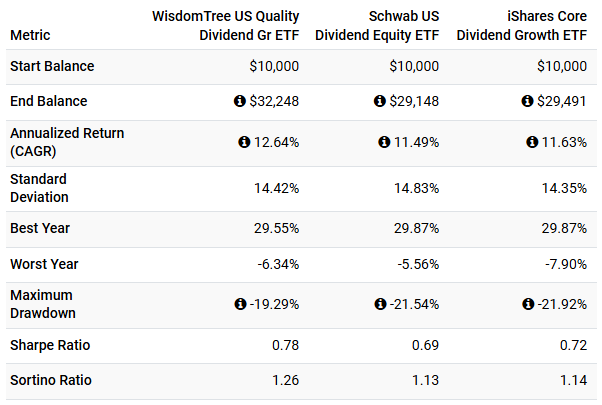This screenshot has height=405, width=602.
Task: Show info for -19.29% maximum drawdown
Action: tap(240, 304)
